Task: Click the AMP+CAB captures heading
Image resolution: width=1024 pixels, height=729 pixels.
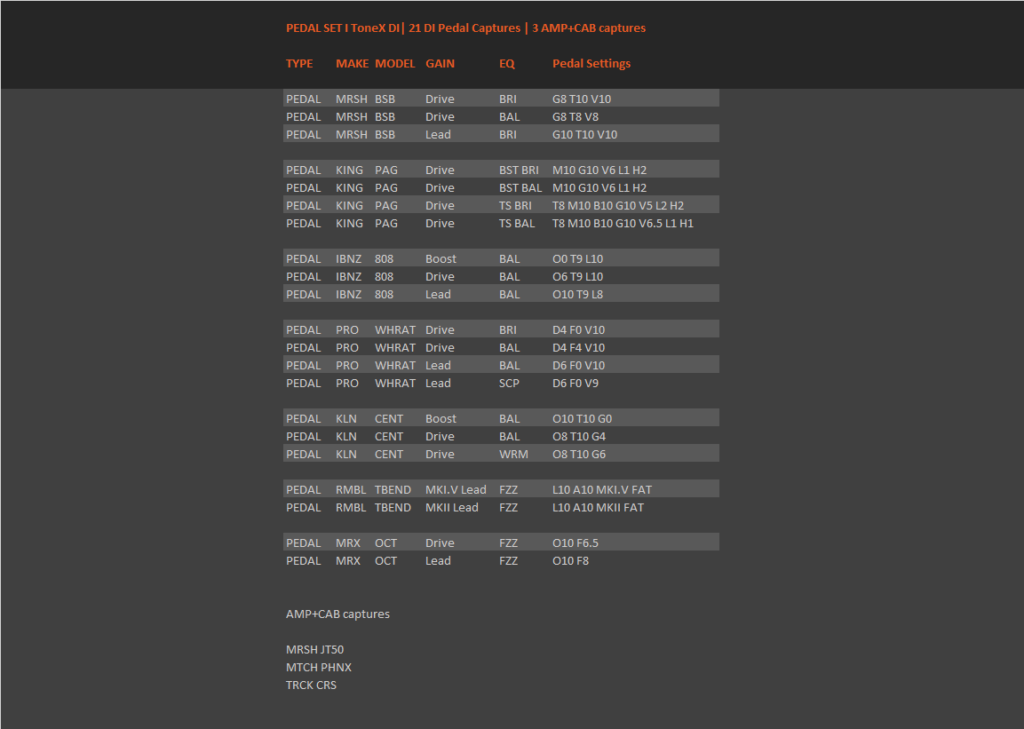Action: point(338,614)
